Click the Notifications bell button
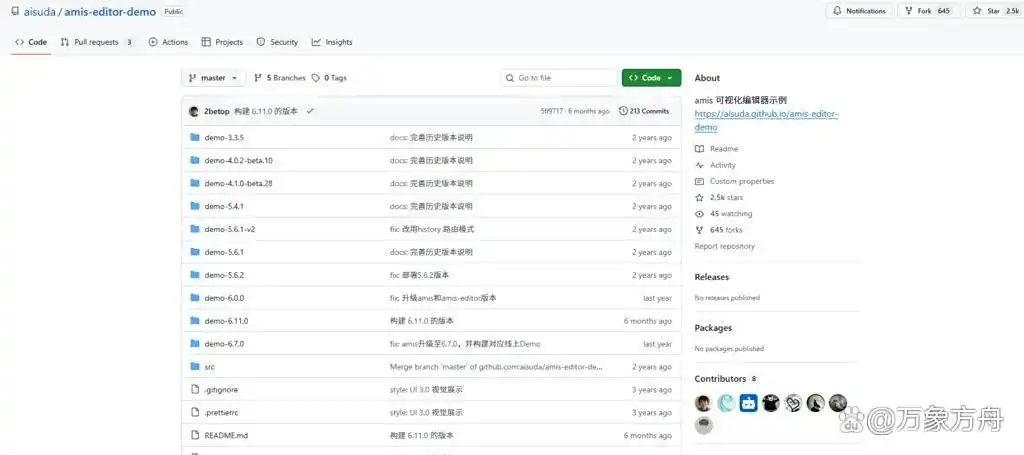 click(x=859, y=11)
